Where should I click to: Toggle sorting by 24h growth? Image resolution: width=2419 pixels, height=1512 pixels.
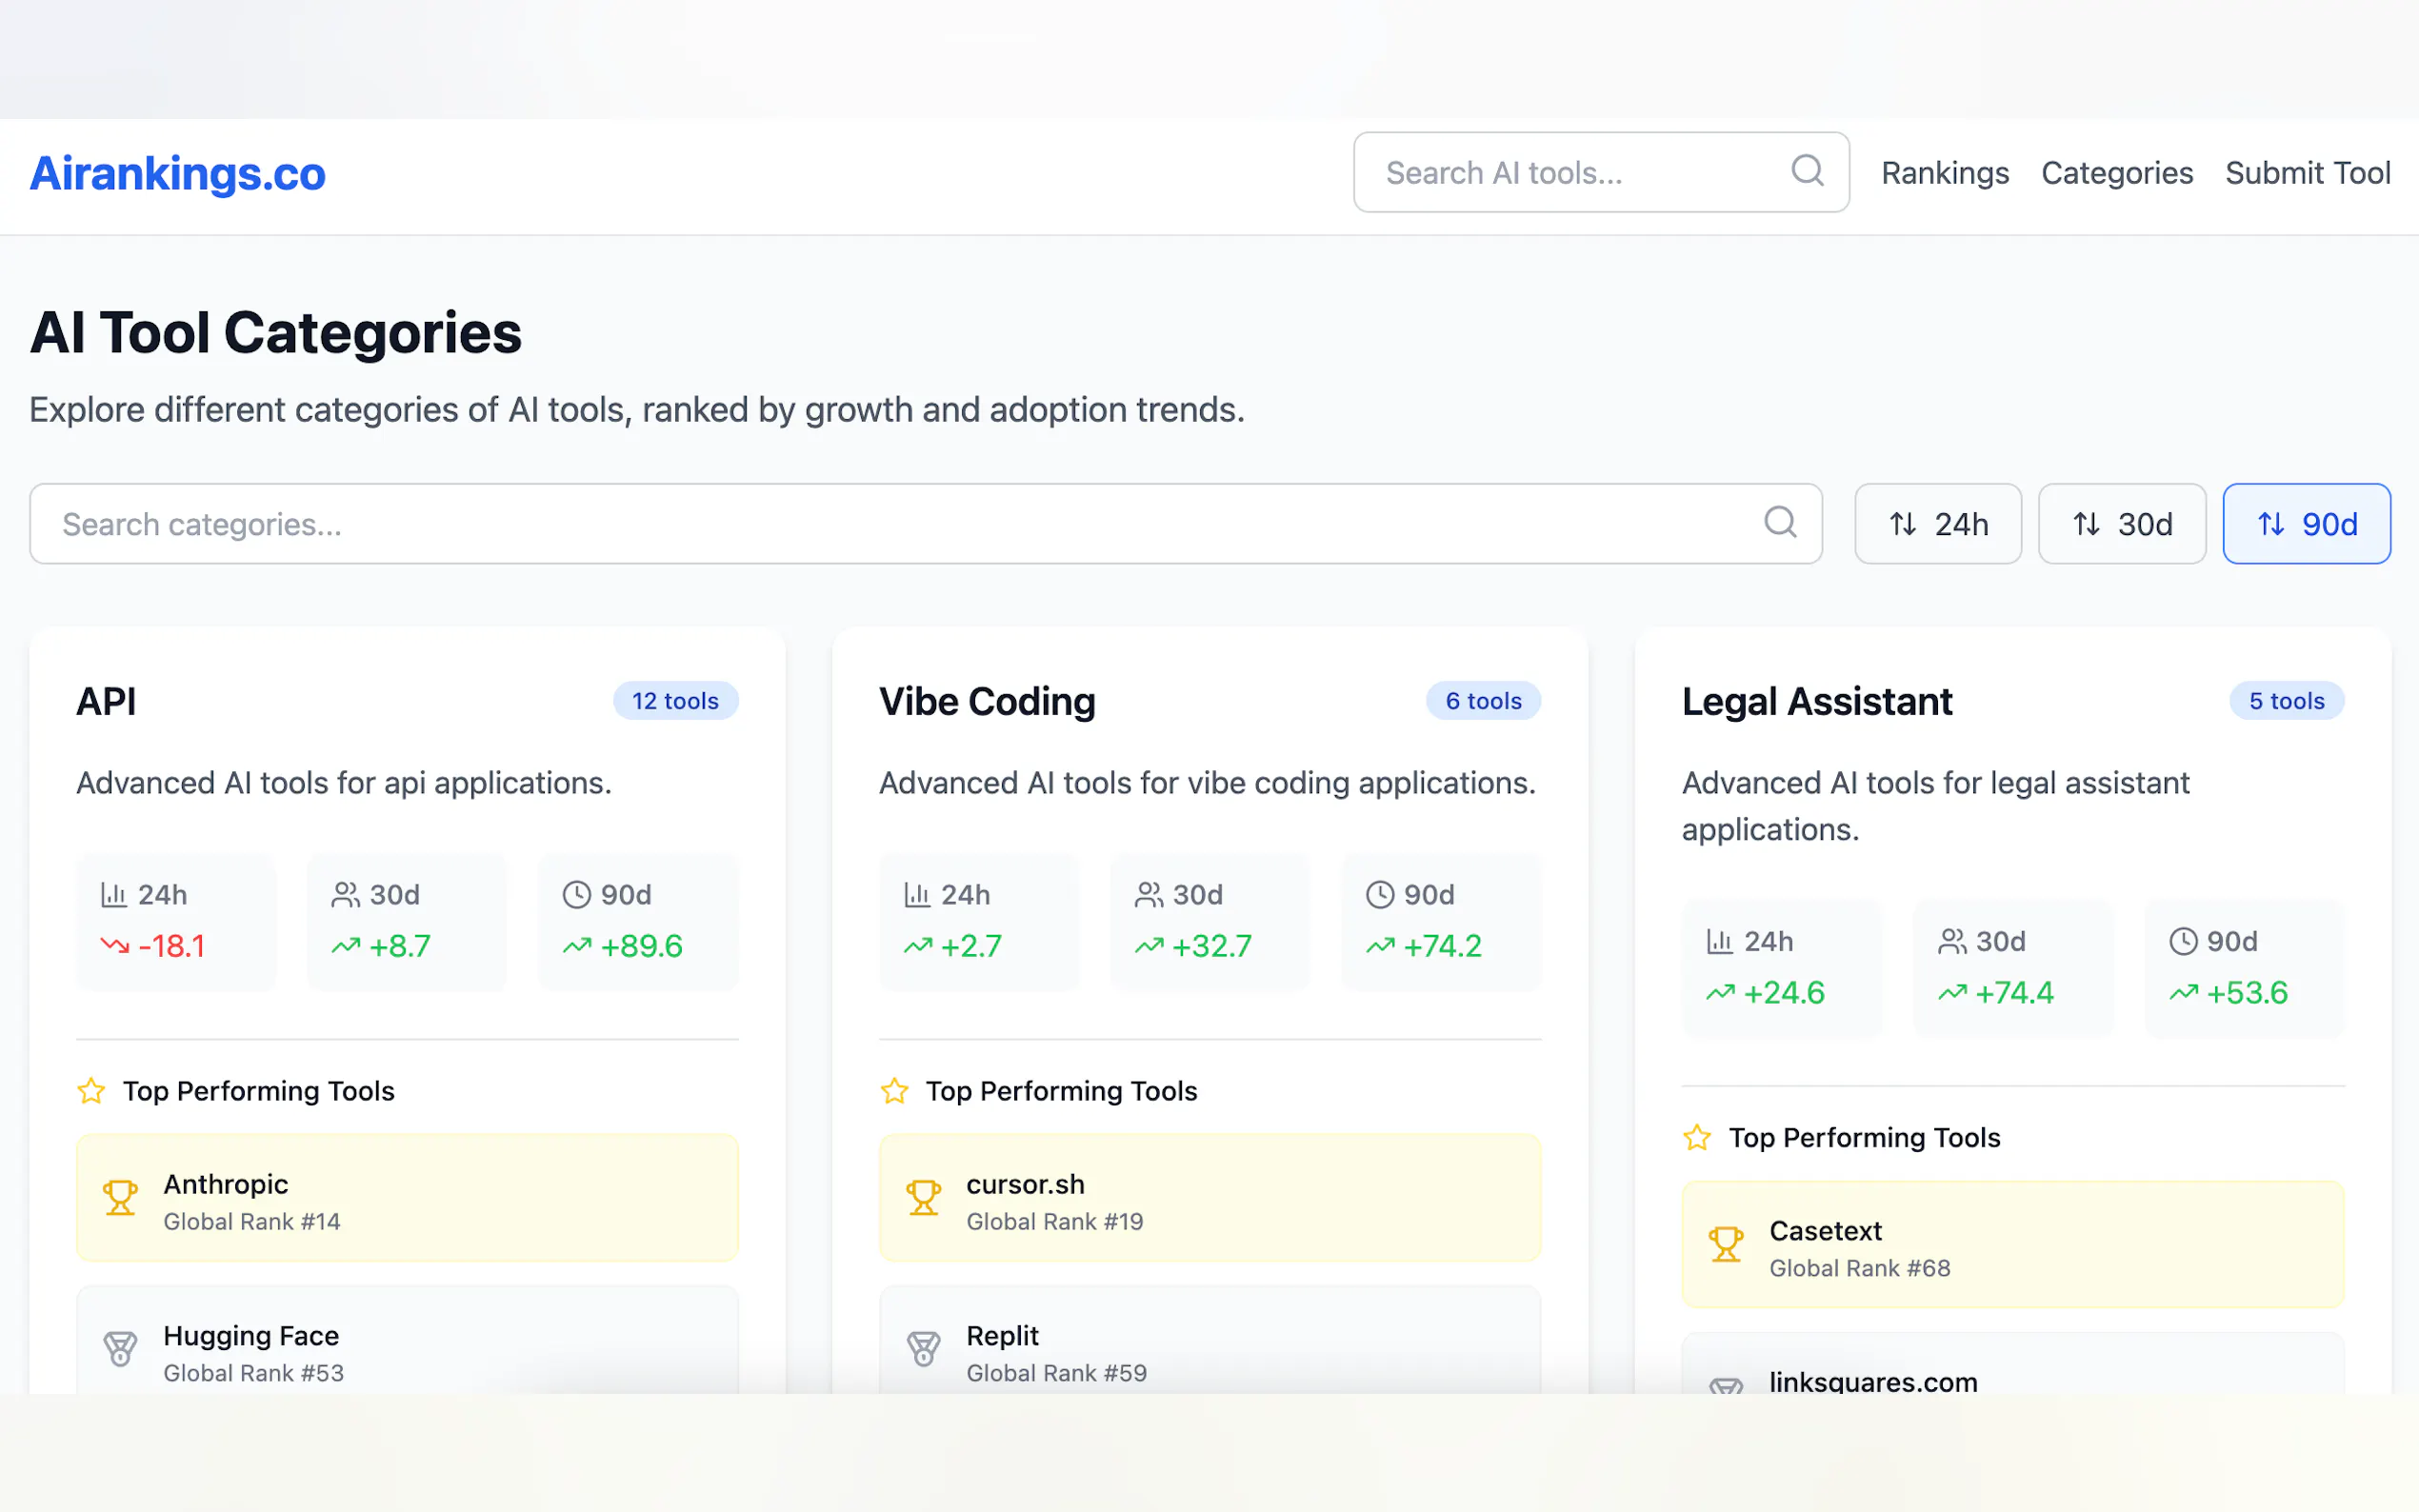click(1937, 524)
